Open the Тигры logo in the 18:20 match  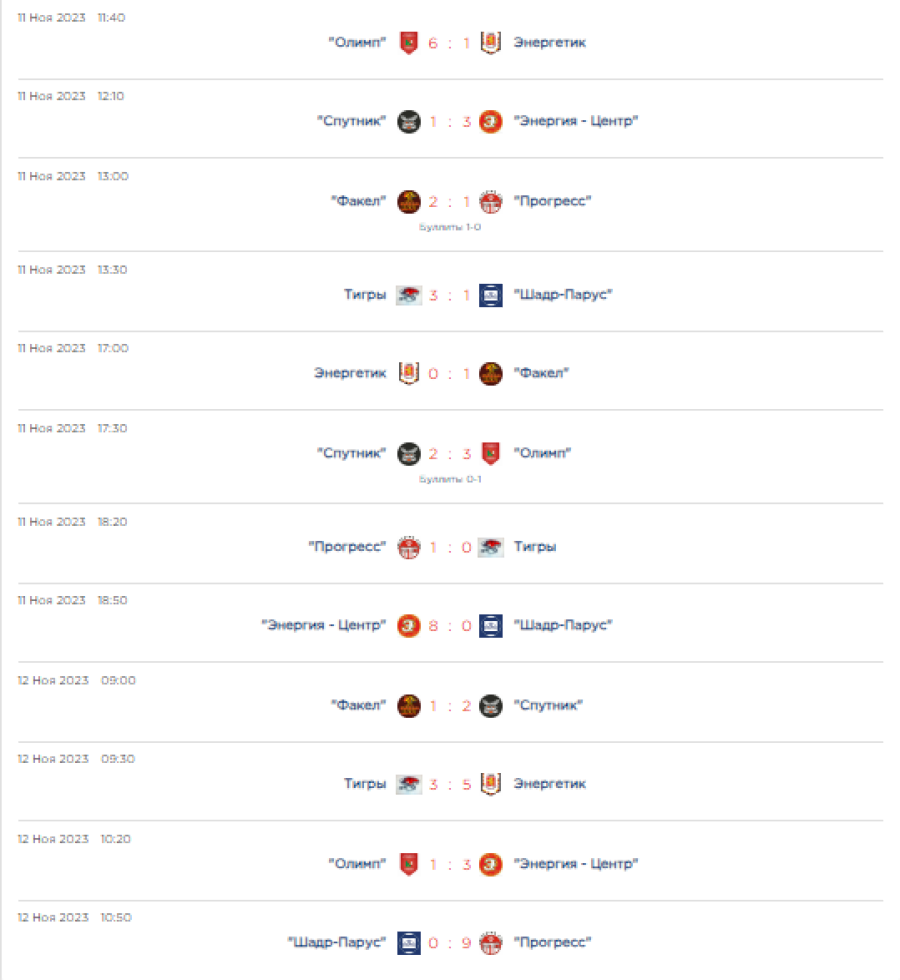pos(490,547)
